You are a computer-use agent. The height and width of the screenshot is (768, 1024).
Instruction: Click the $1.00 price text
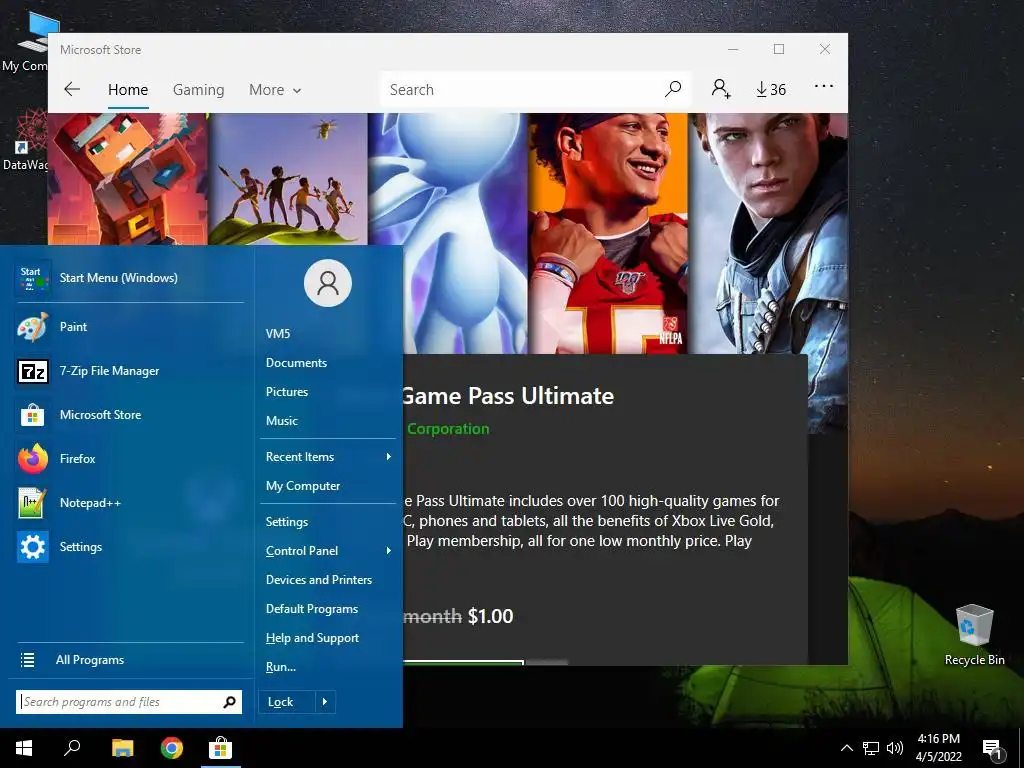pos(490,616)
